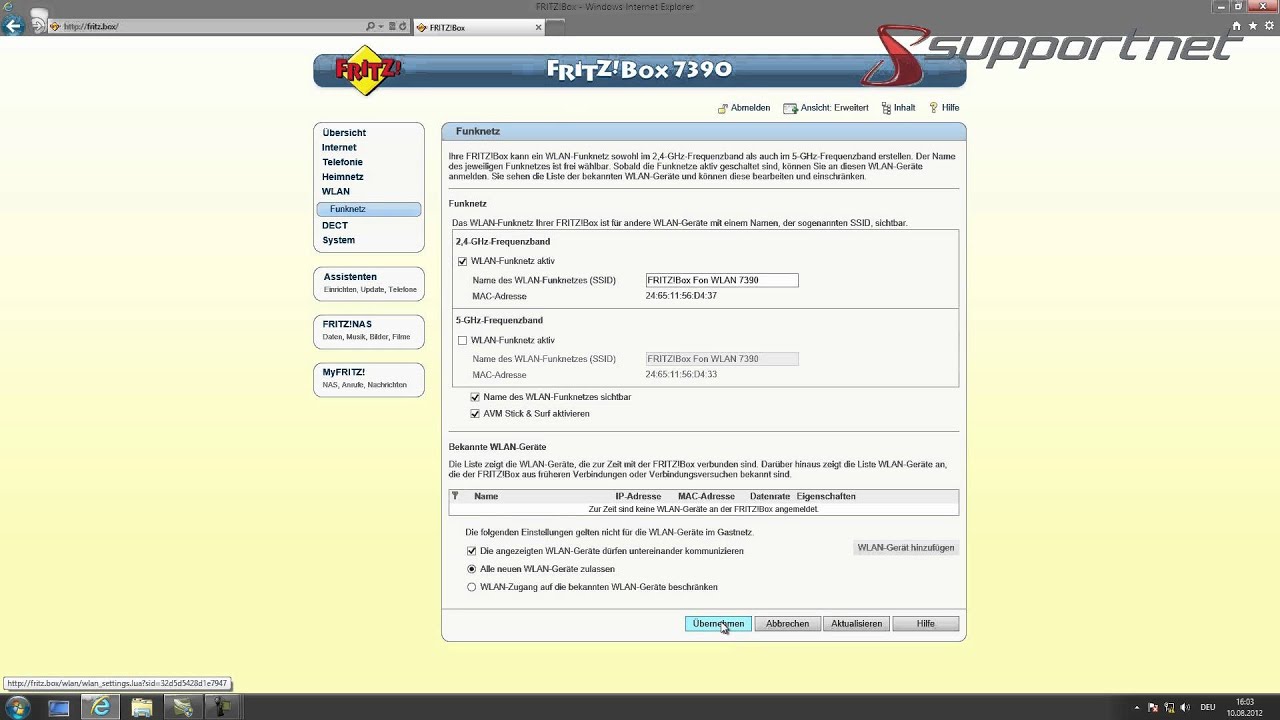Select WLAN-Zugang auf bekannte Geräte beschränken radio
The image size is (1280, 720).
(472, 587)
